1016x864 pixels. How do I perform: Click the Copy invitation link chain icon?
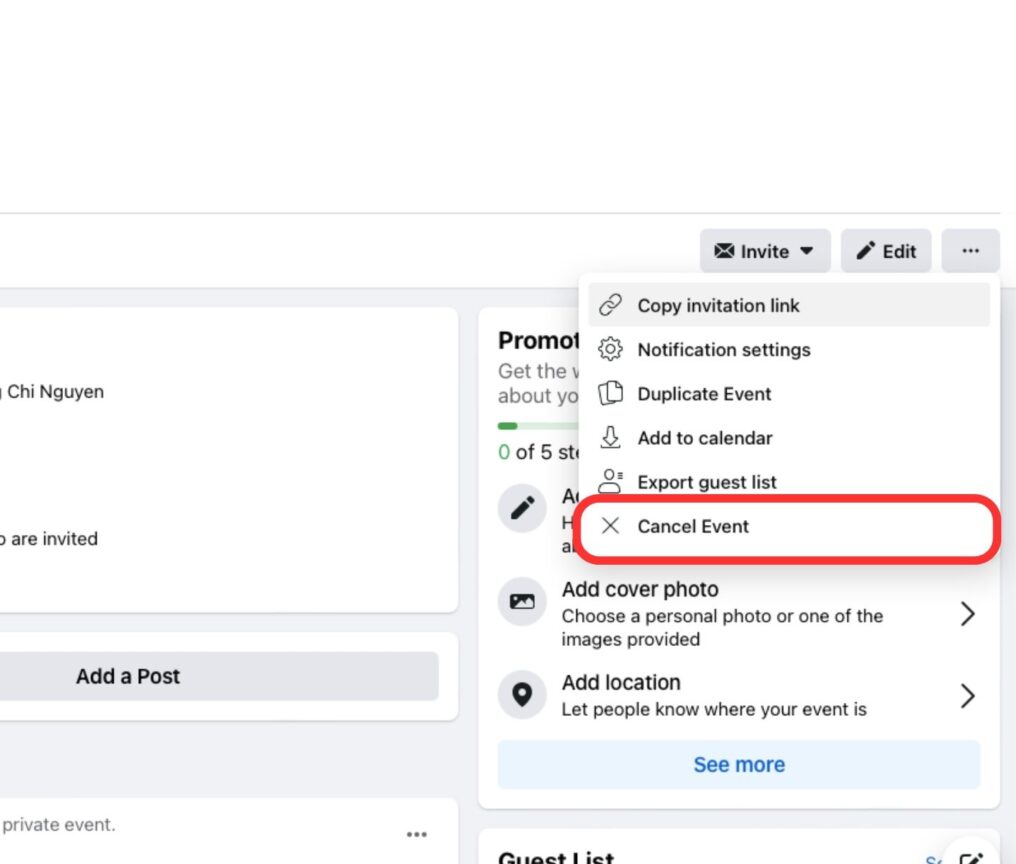(610, 305)
